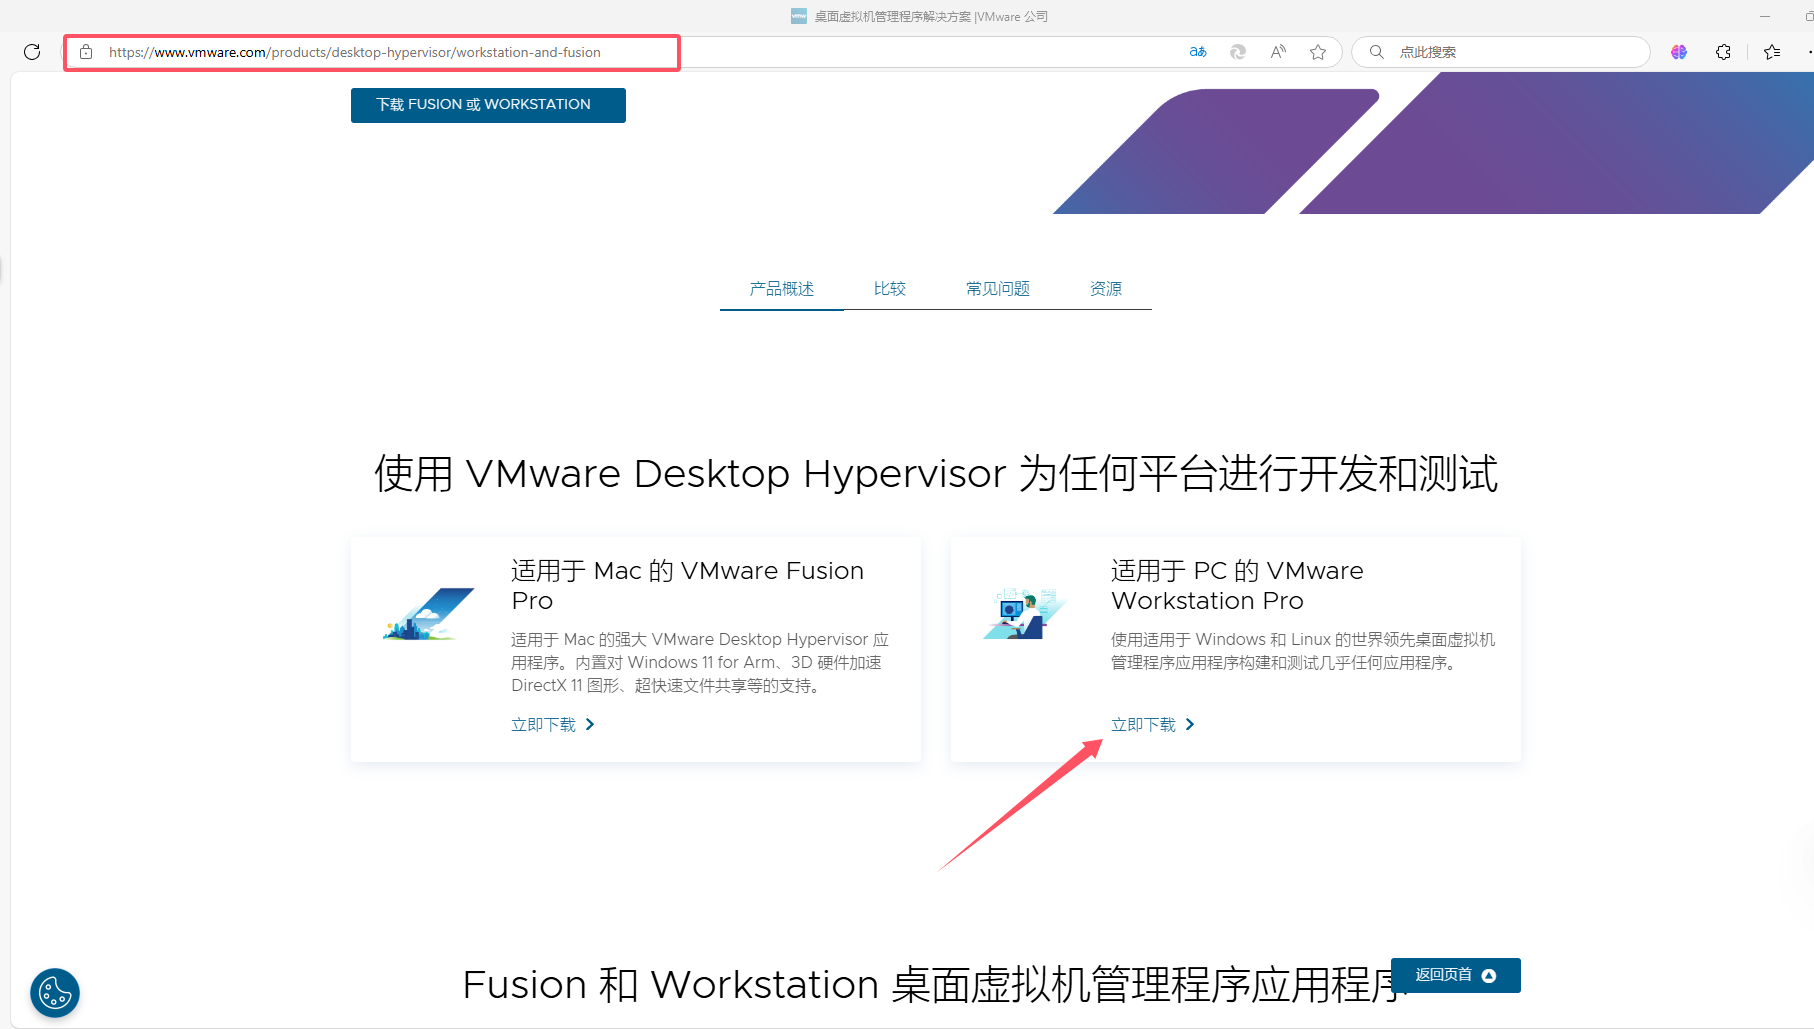Click the browser sync refresh icon in address bar

click(1238, 52)
